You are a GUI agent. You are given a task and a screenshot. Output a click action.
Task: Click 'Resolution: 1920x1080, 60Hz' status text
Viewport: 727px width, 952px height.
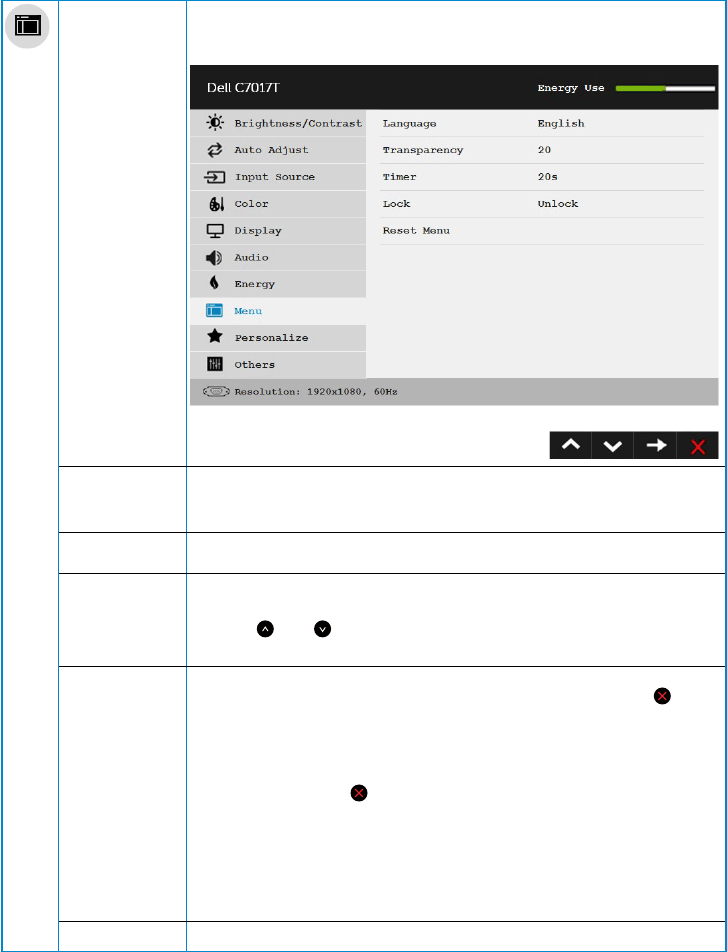(316, 392)
